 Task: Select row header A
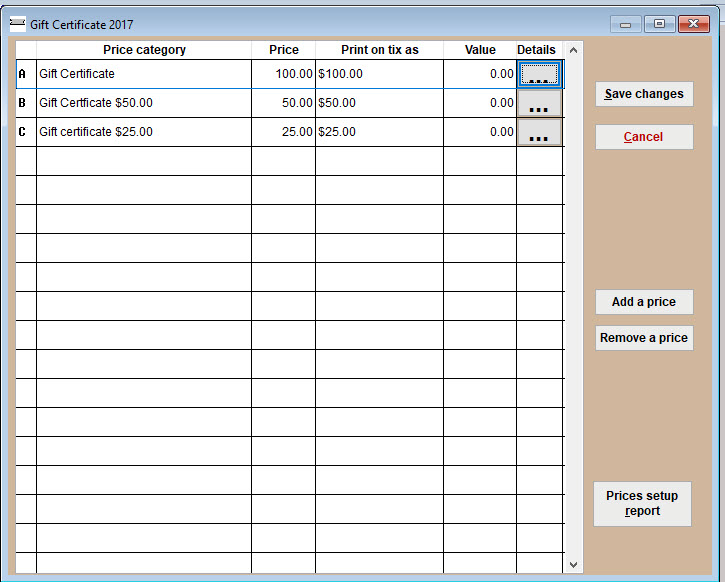[26, 74]
